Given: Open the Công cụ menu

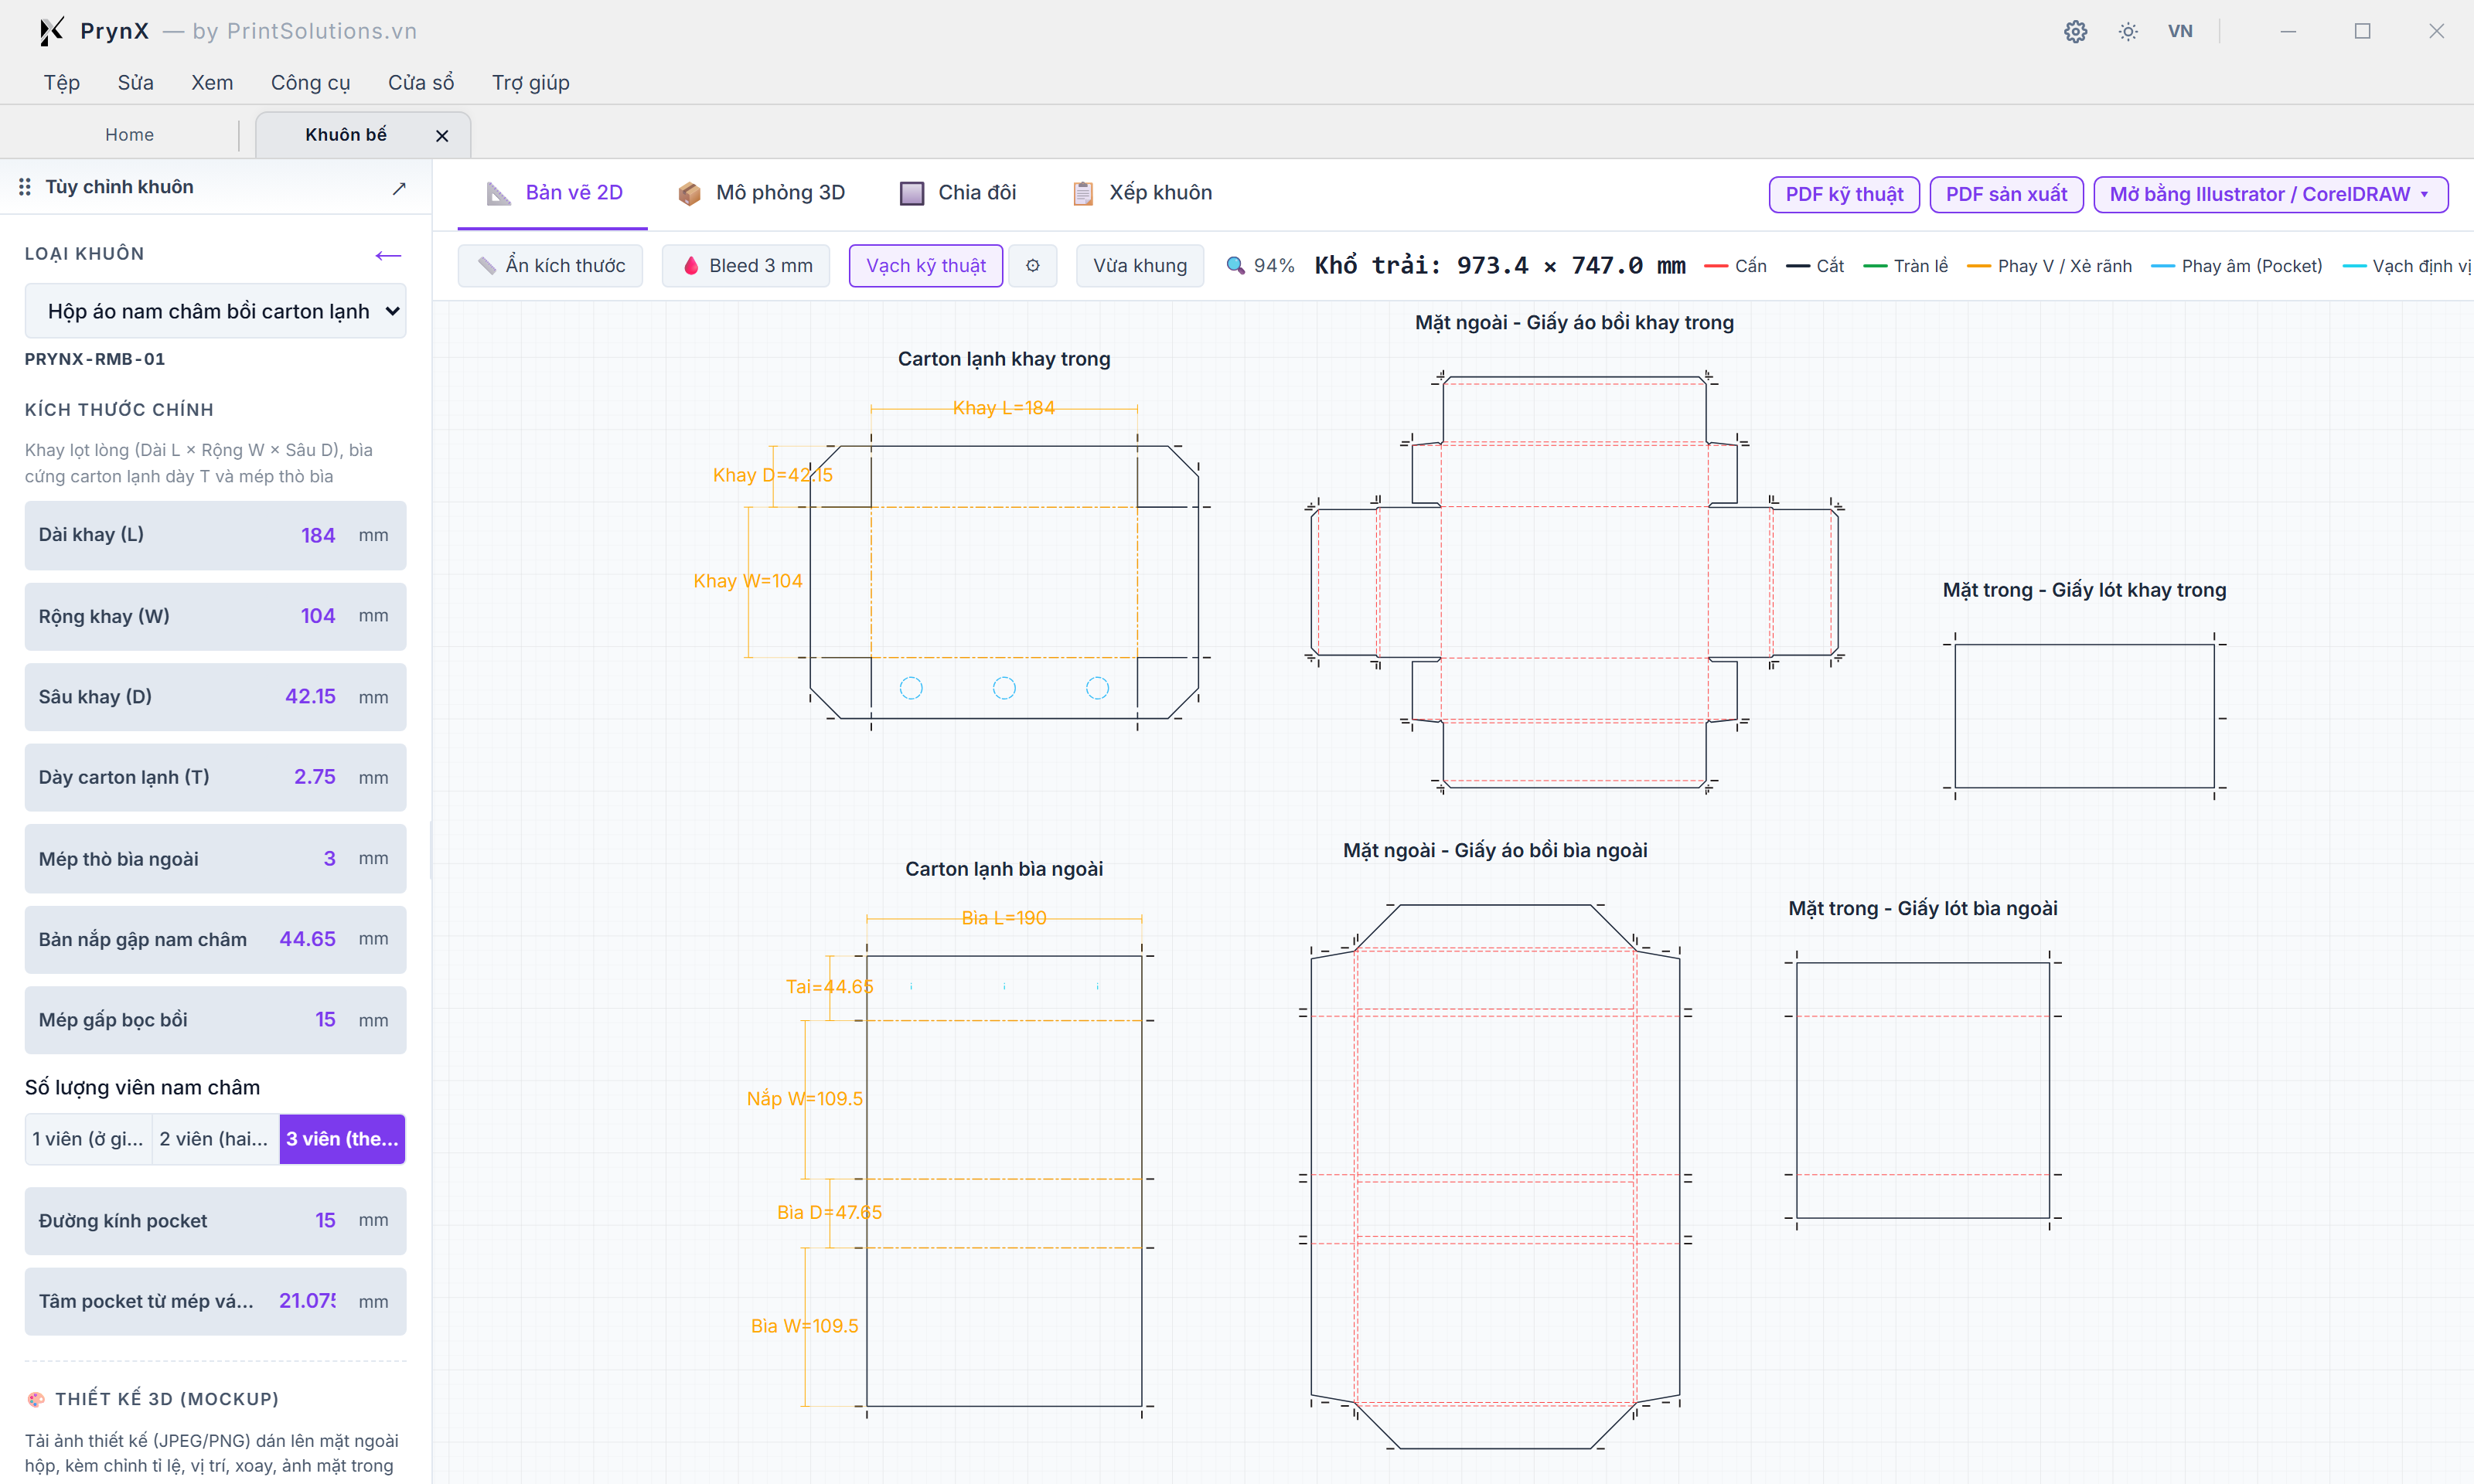Looking at the screenshot, I should click(x=310, y=83).
